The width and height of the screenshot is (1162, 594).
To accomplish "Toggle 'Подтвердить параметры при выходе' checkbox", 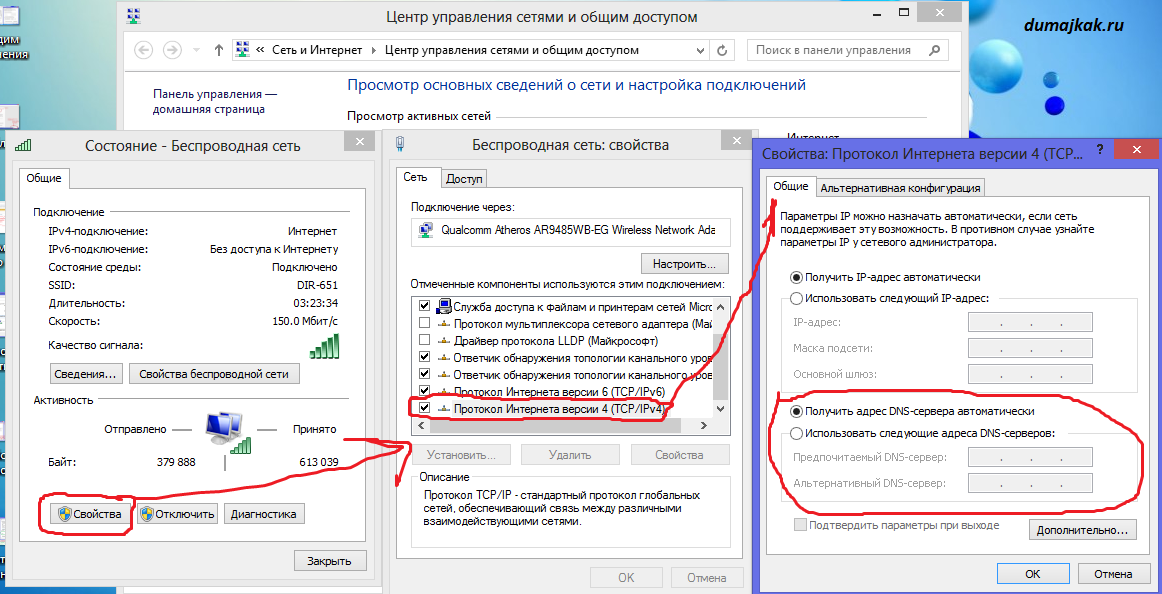I will pyautogui.click(x=800, y=525).
